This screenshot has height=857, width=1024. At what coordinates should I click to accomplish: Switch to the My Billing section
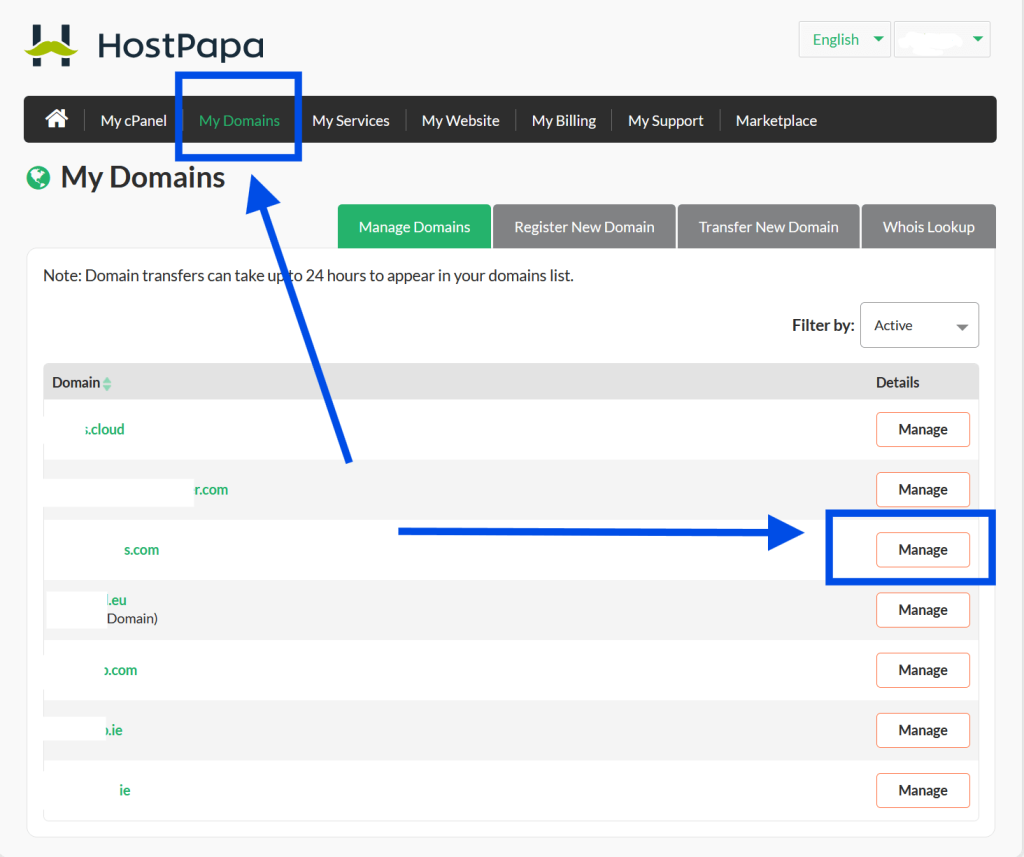(x=563, y=120)
